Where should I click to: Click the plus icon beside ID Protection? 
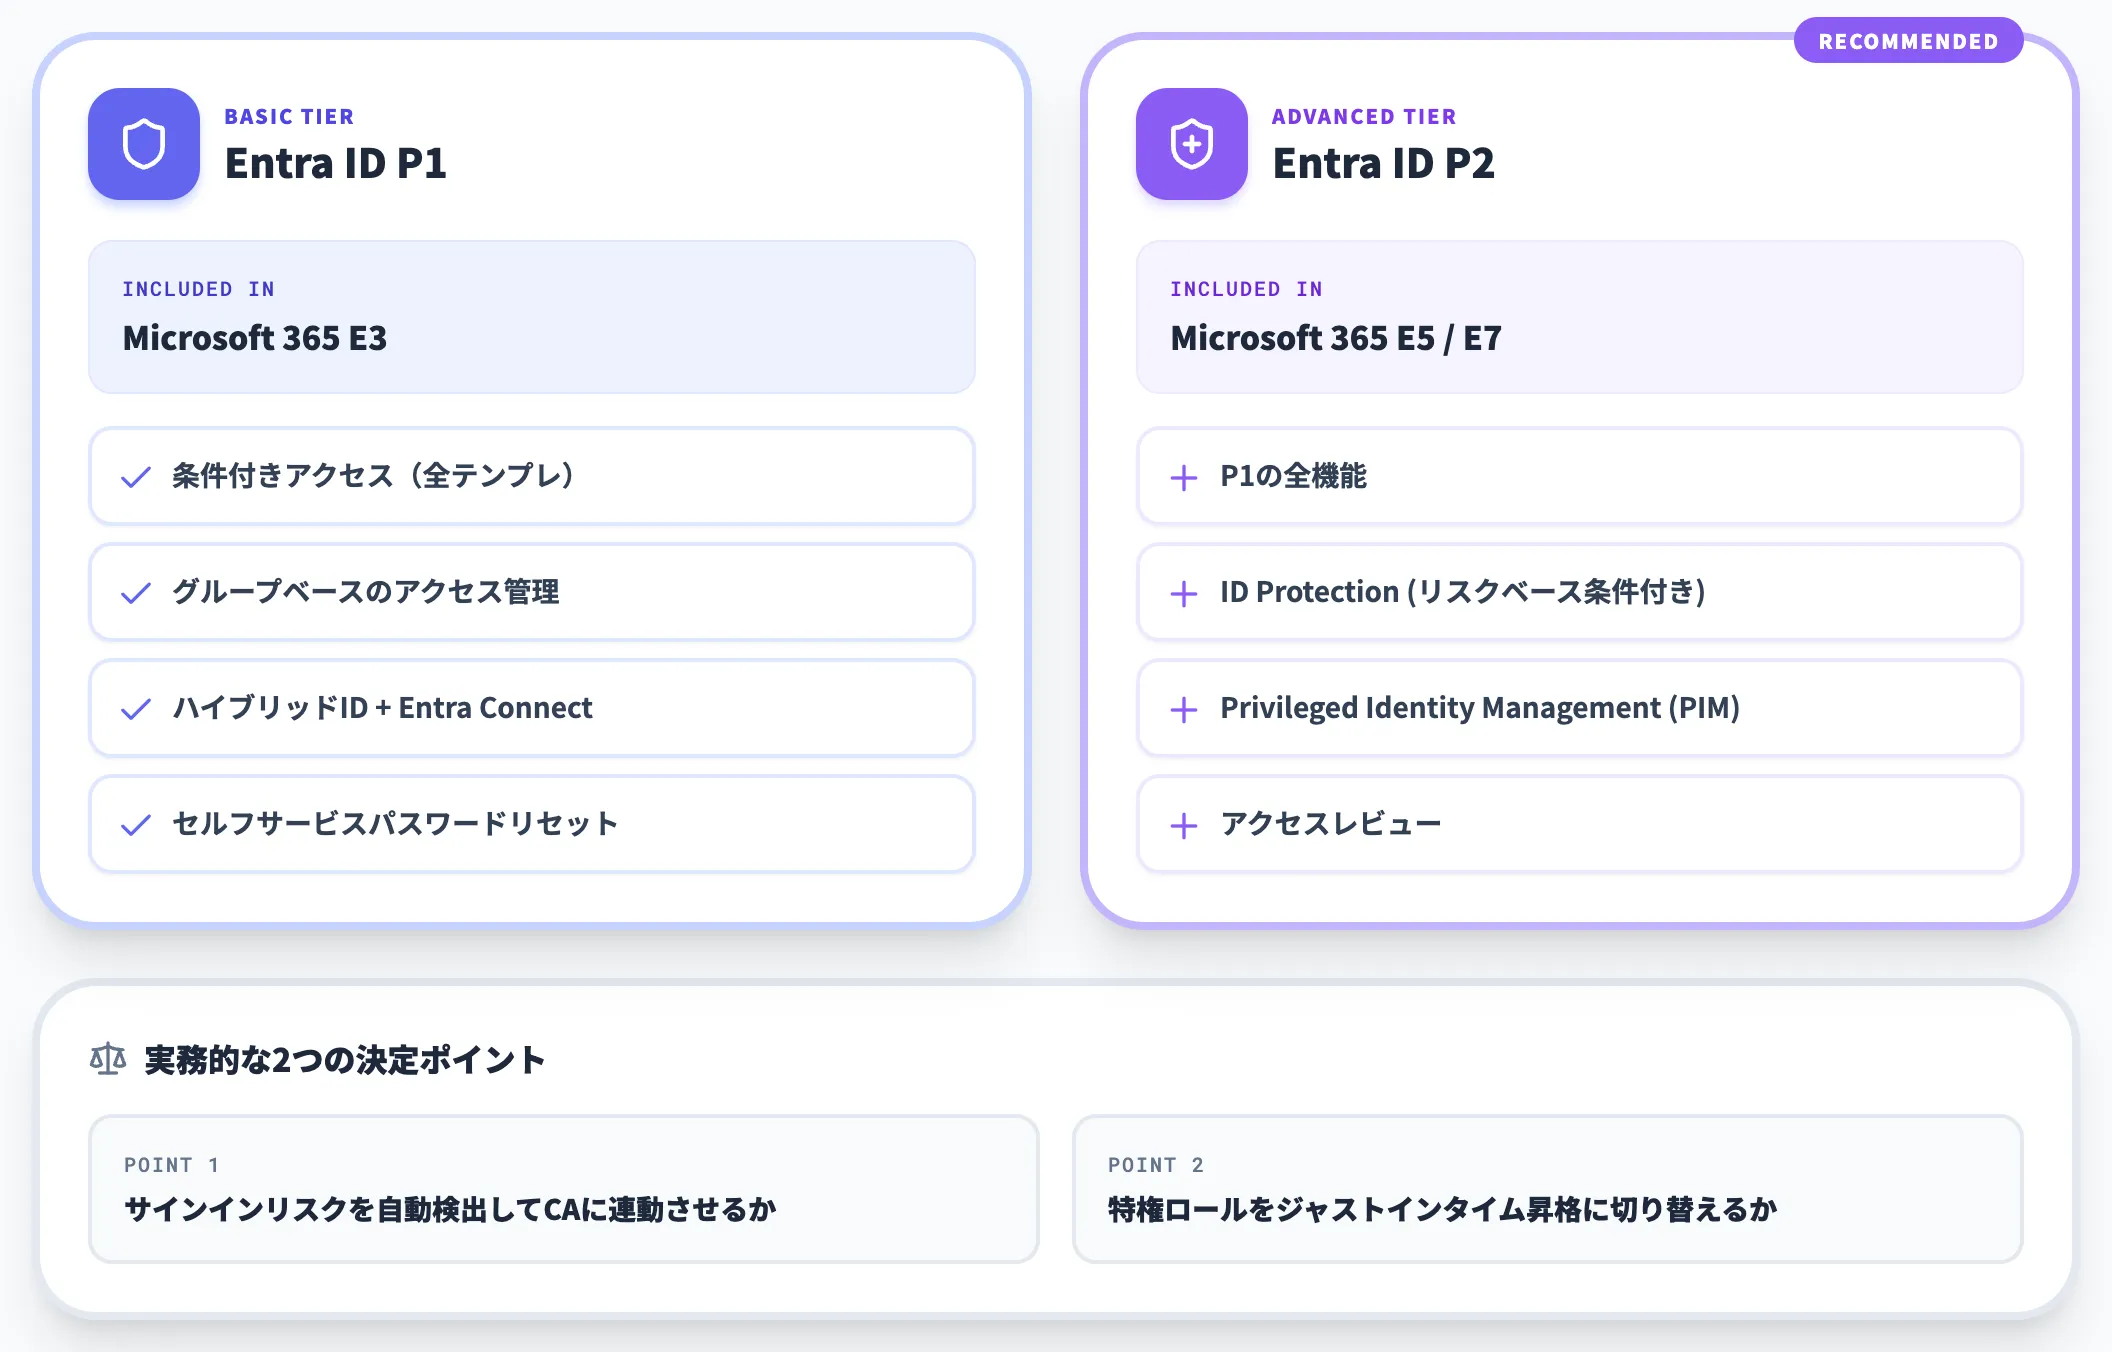click(x=1184, y=593)
